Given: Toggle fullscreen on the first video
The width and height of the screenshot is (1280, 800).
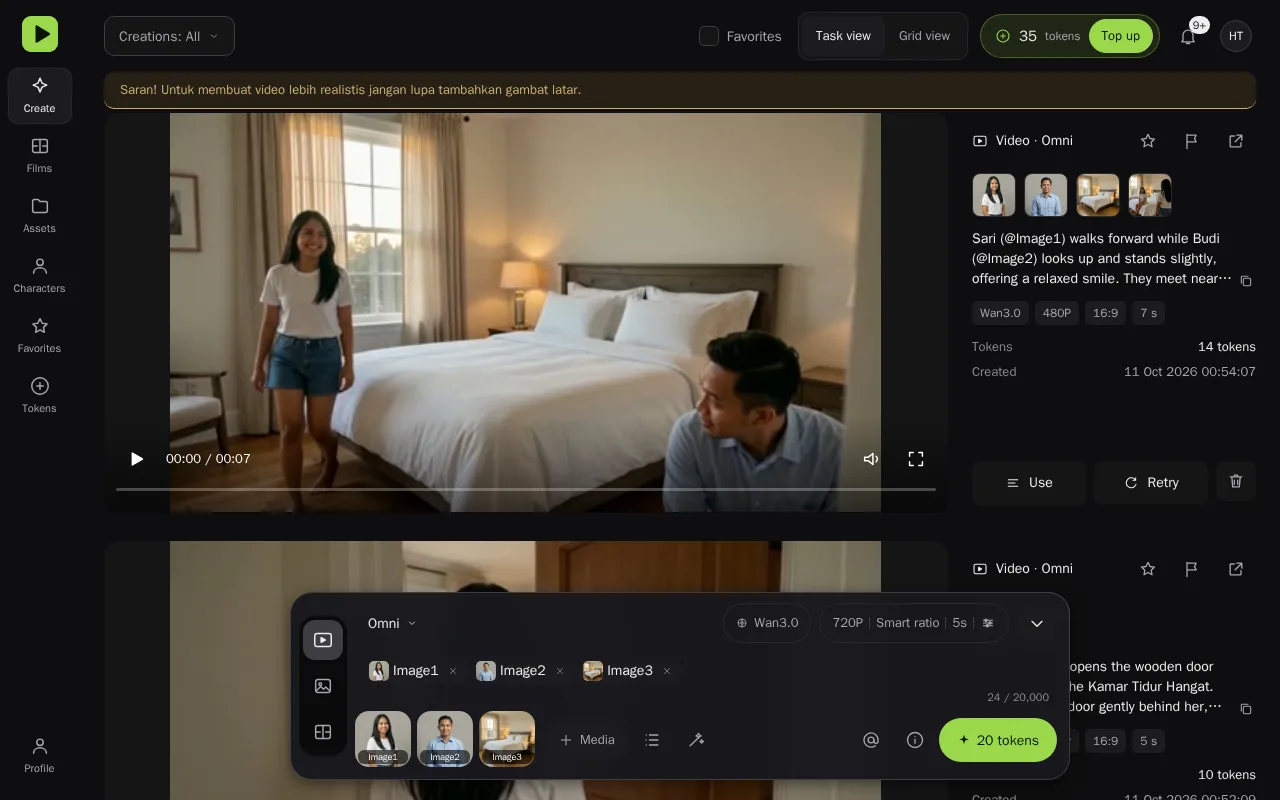Looking at the screenshot, I should (916, 459).
